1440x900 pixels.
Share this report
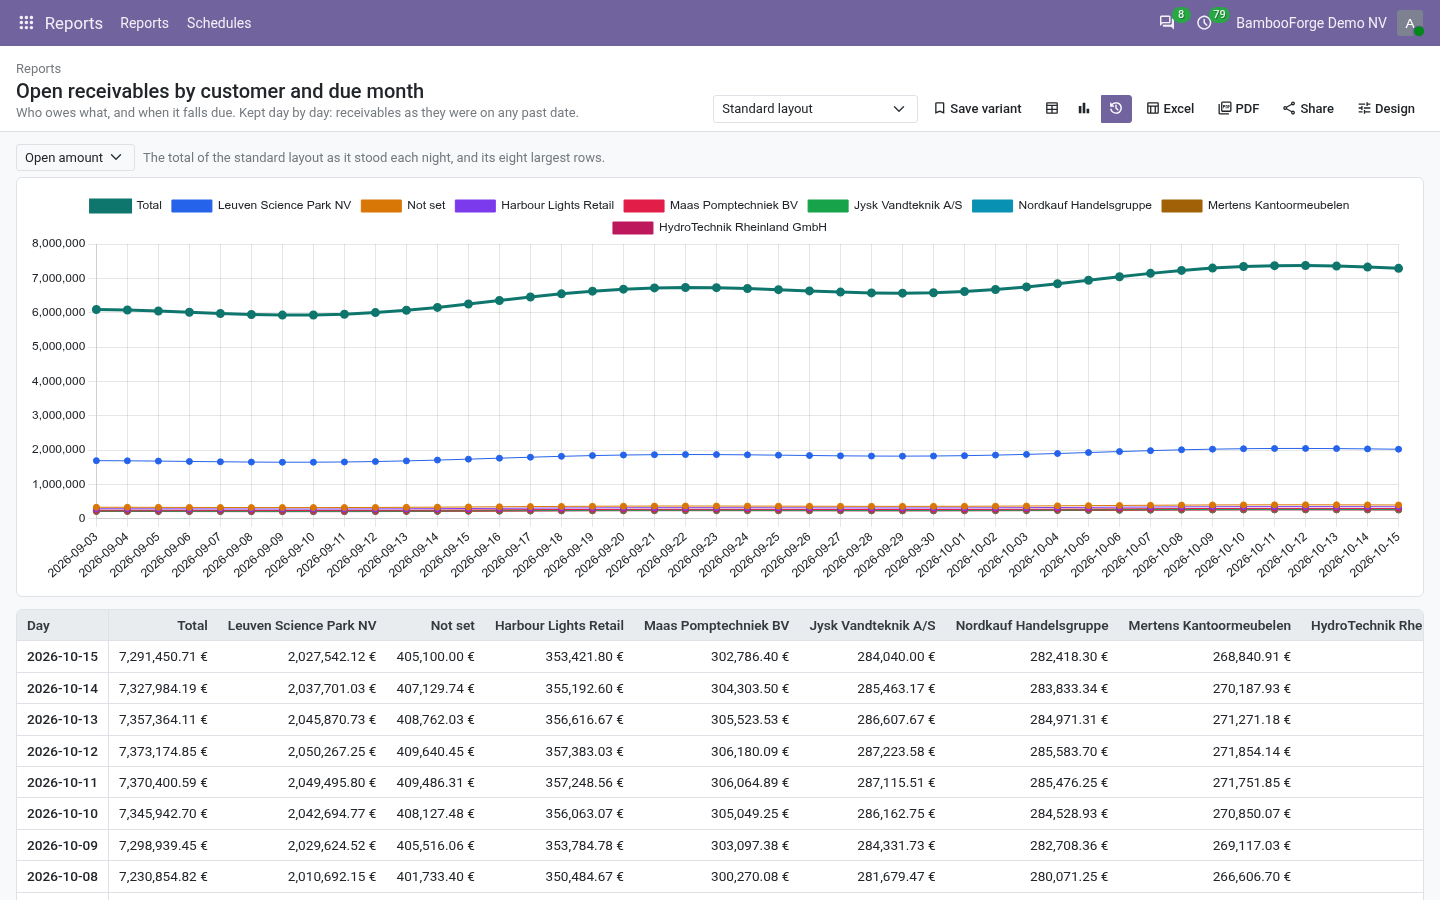[1308, 109]
